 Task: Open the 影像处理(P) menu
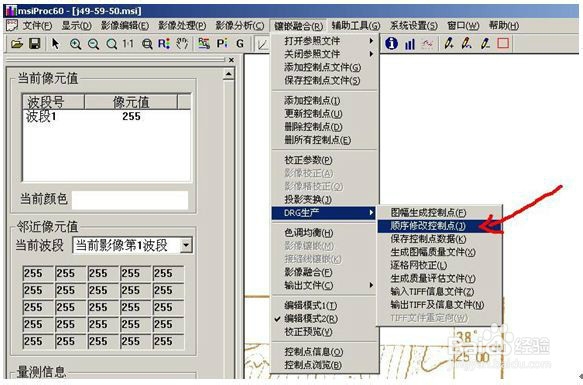(182, 26)
